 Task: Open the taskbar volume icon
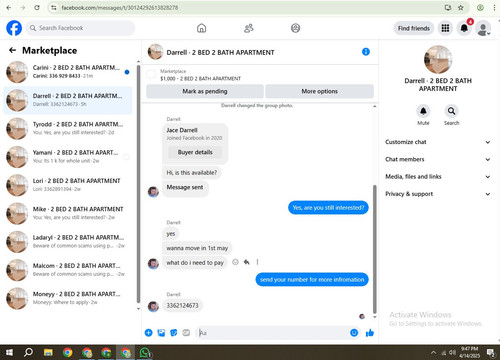pyautogui.click(x=452, y=352)
